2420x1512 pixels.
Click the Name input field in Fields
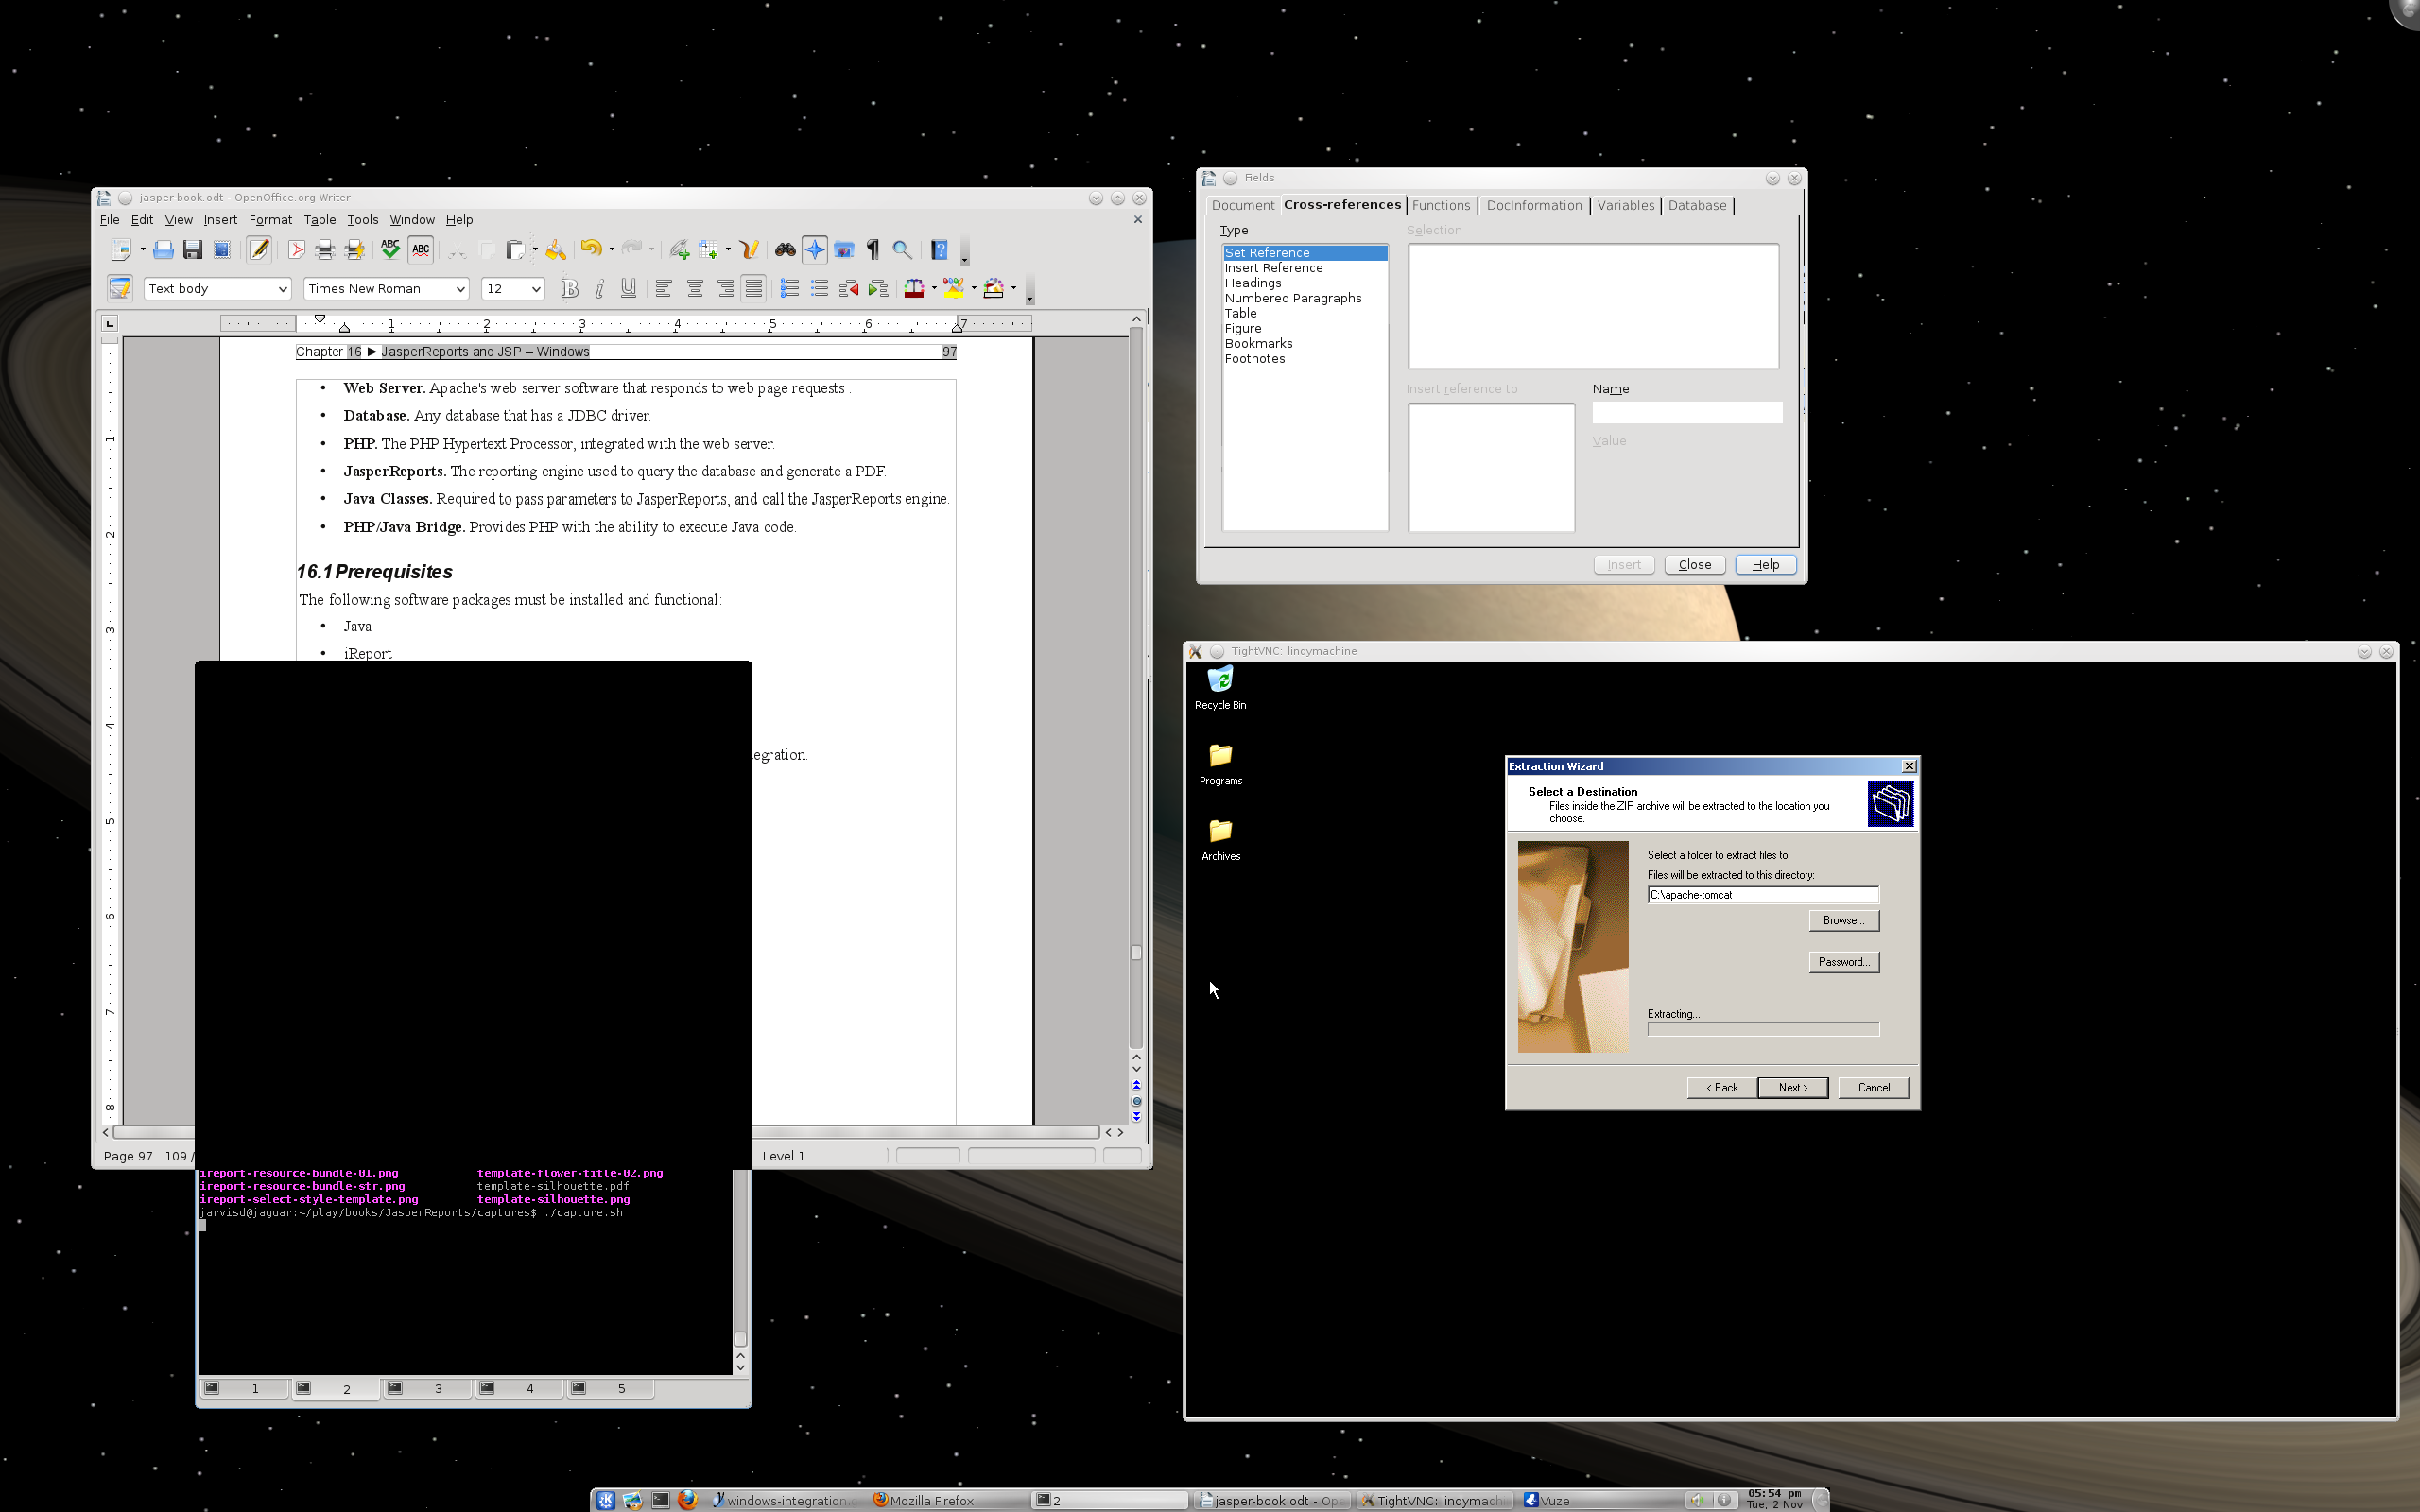click(1686, 412)
